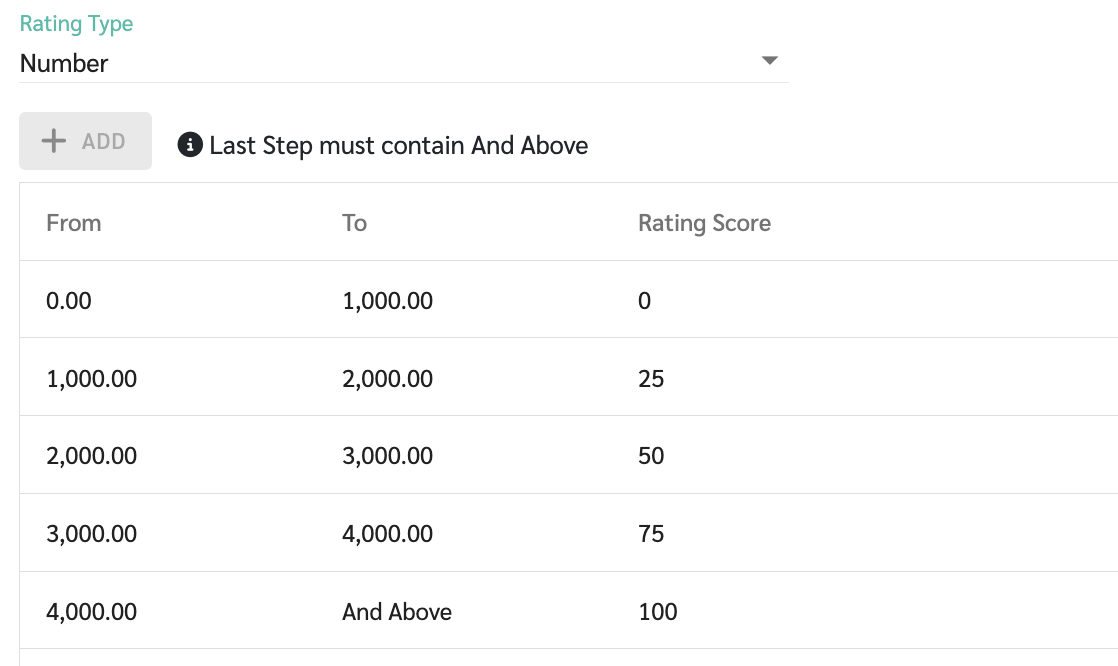Select the To cell showing 3,000.00
This screenshot has width=1118, height=666.
387,456
